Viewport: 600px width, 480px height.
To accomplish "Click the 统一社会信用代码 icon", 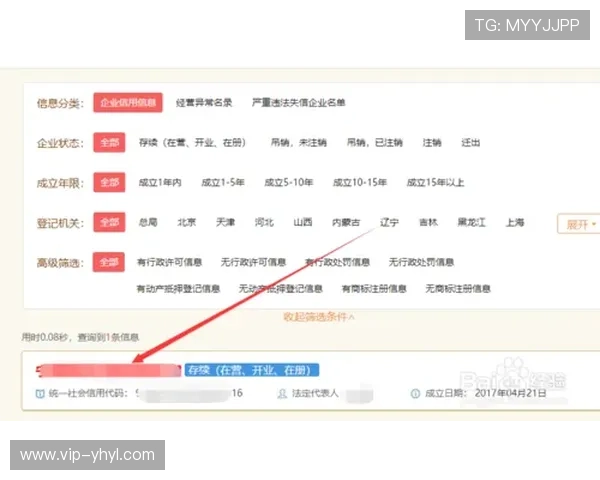I will pos(40,393).
